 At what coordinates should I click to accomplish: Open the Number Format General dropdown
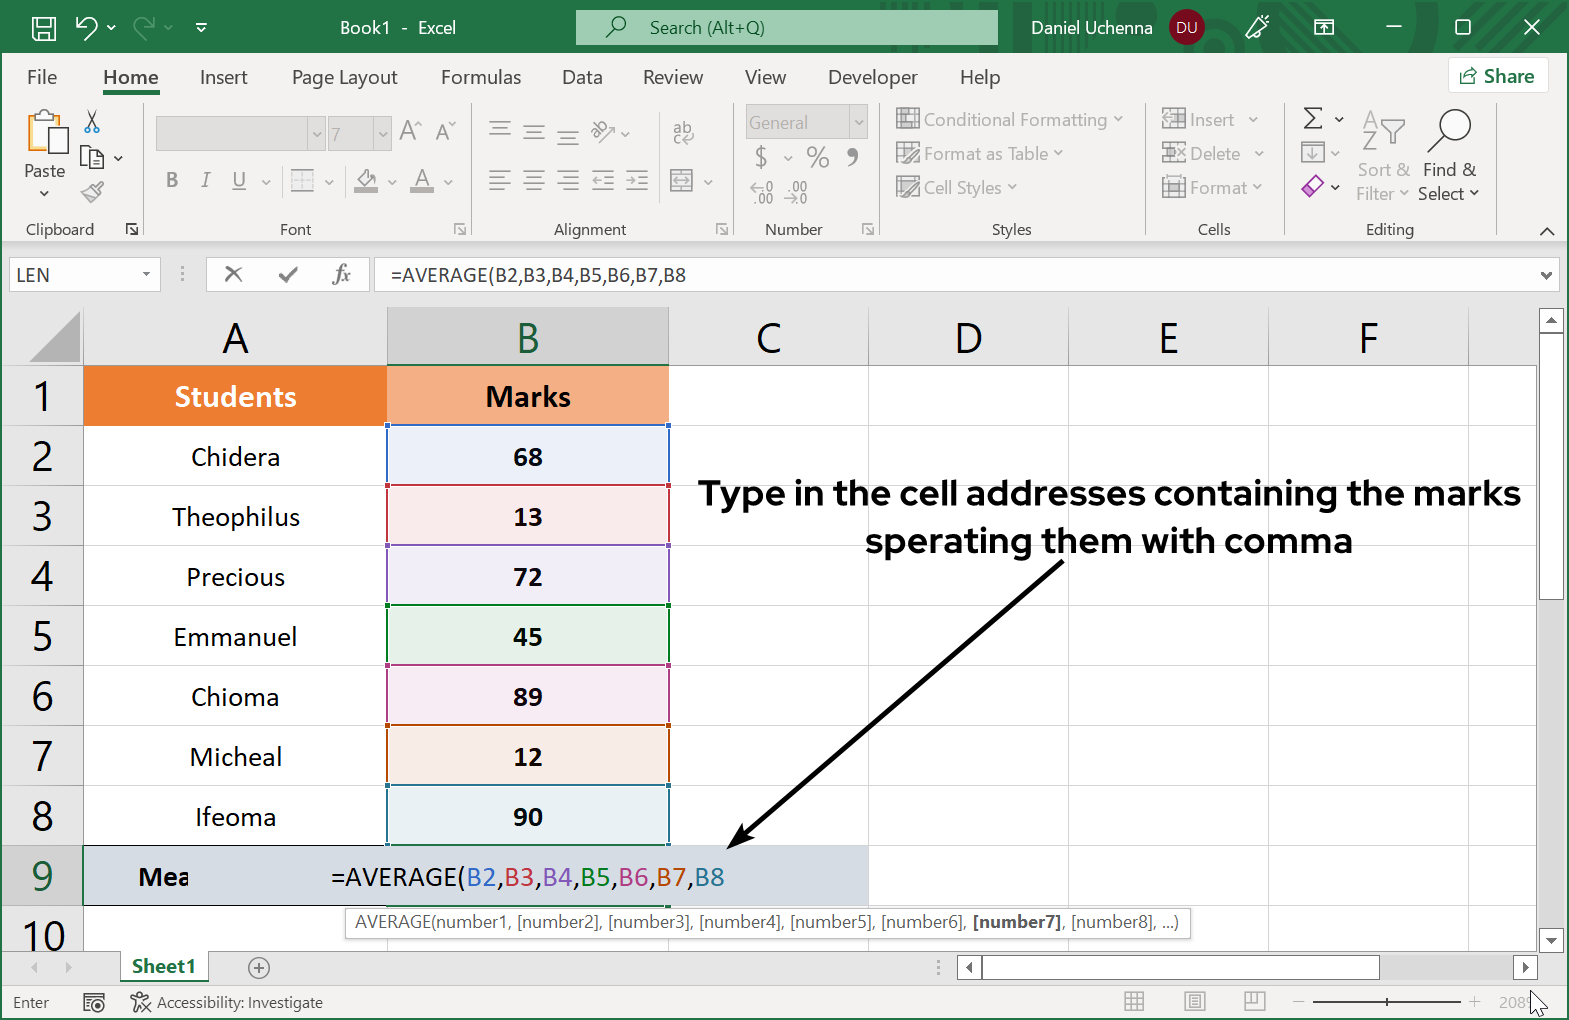click(x=858, y=123)
